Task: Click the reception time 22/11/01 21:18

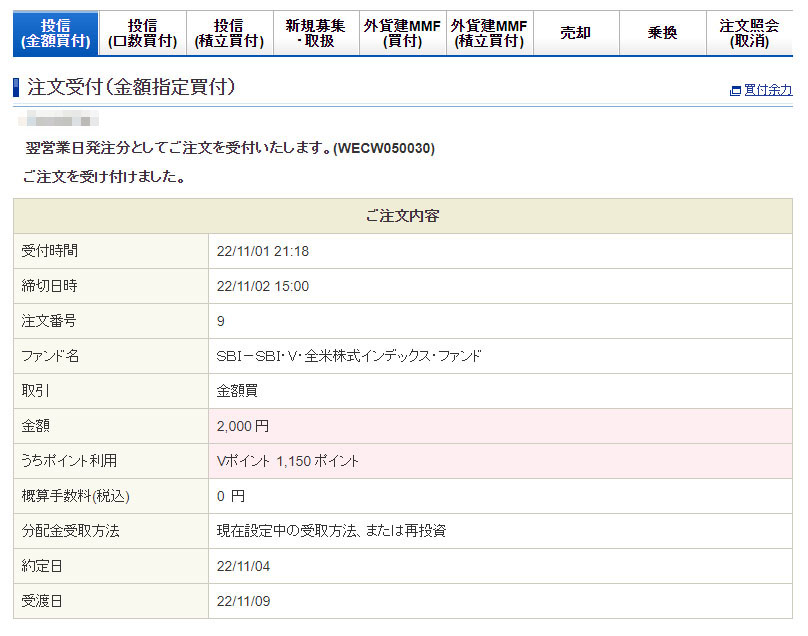Action: click(x=263, y=251)
